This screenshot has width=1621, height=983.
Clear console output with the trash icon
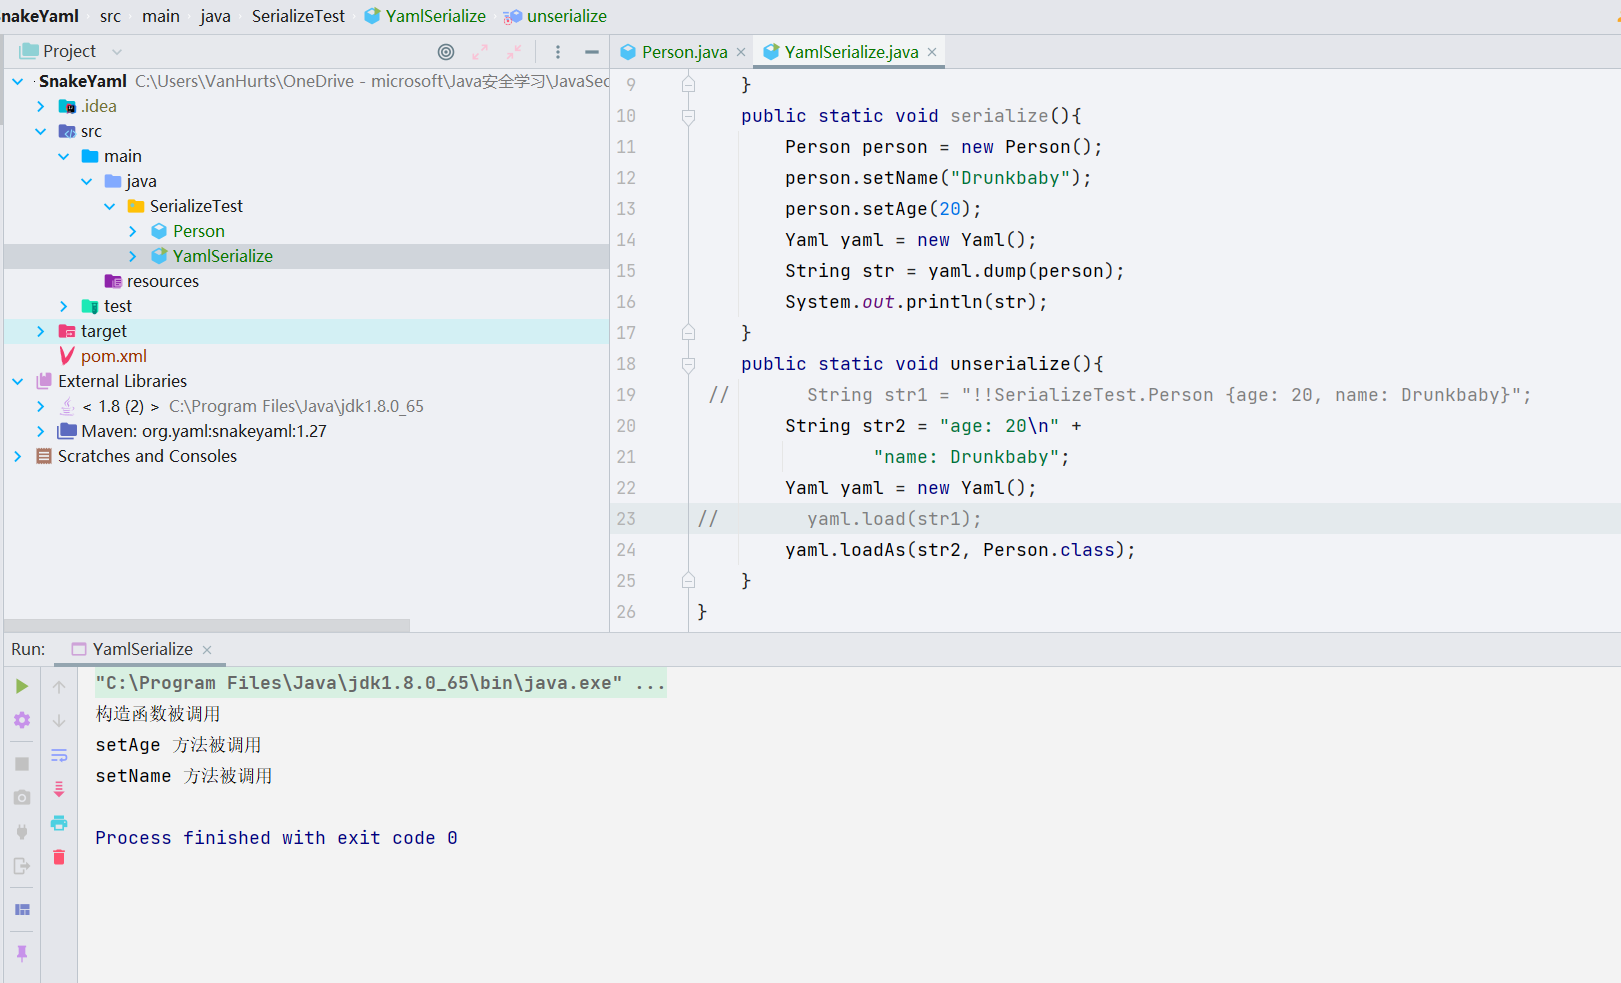coord(59,857)
